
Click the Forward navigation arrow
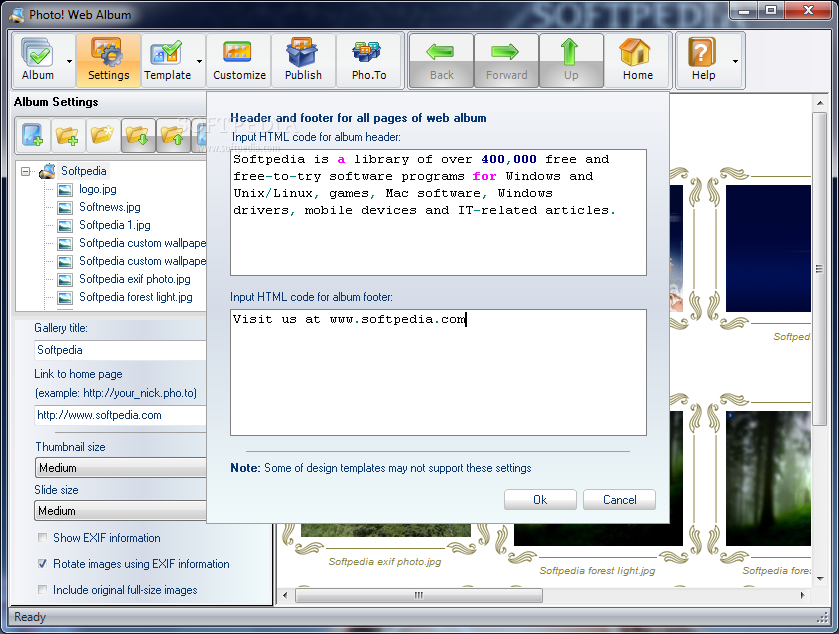pyautogui.click(x=506, y=60)
